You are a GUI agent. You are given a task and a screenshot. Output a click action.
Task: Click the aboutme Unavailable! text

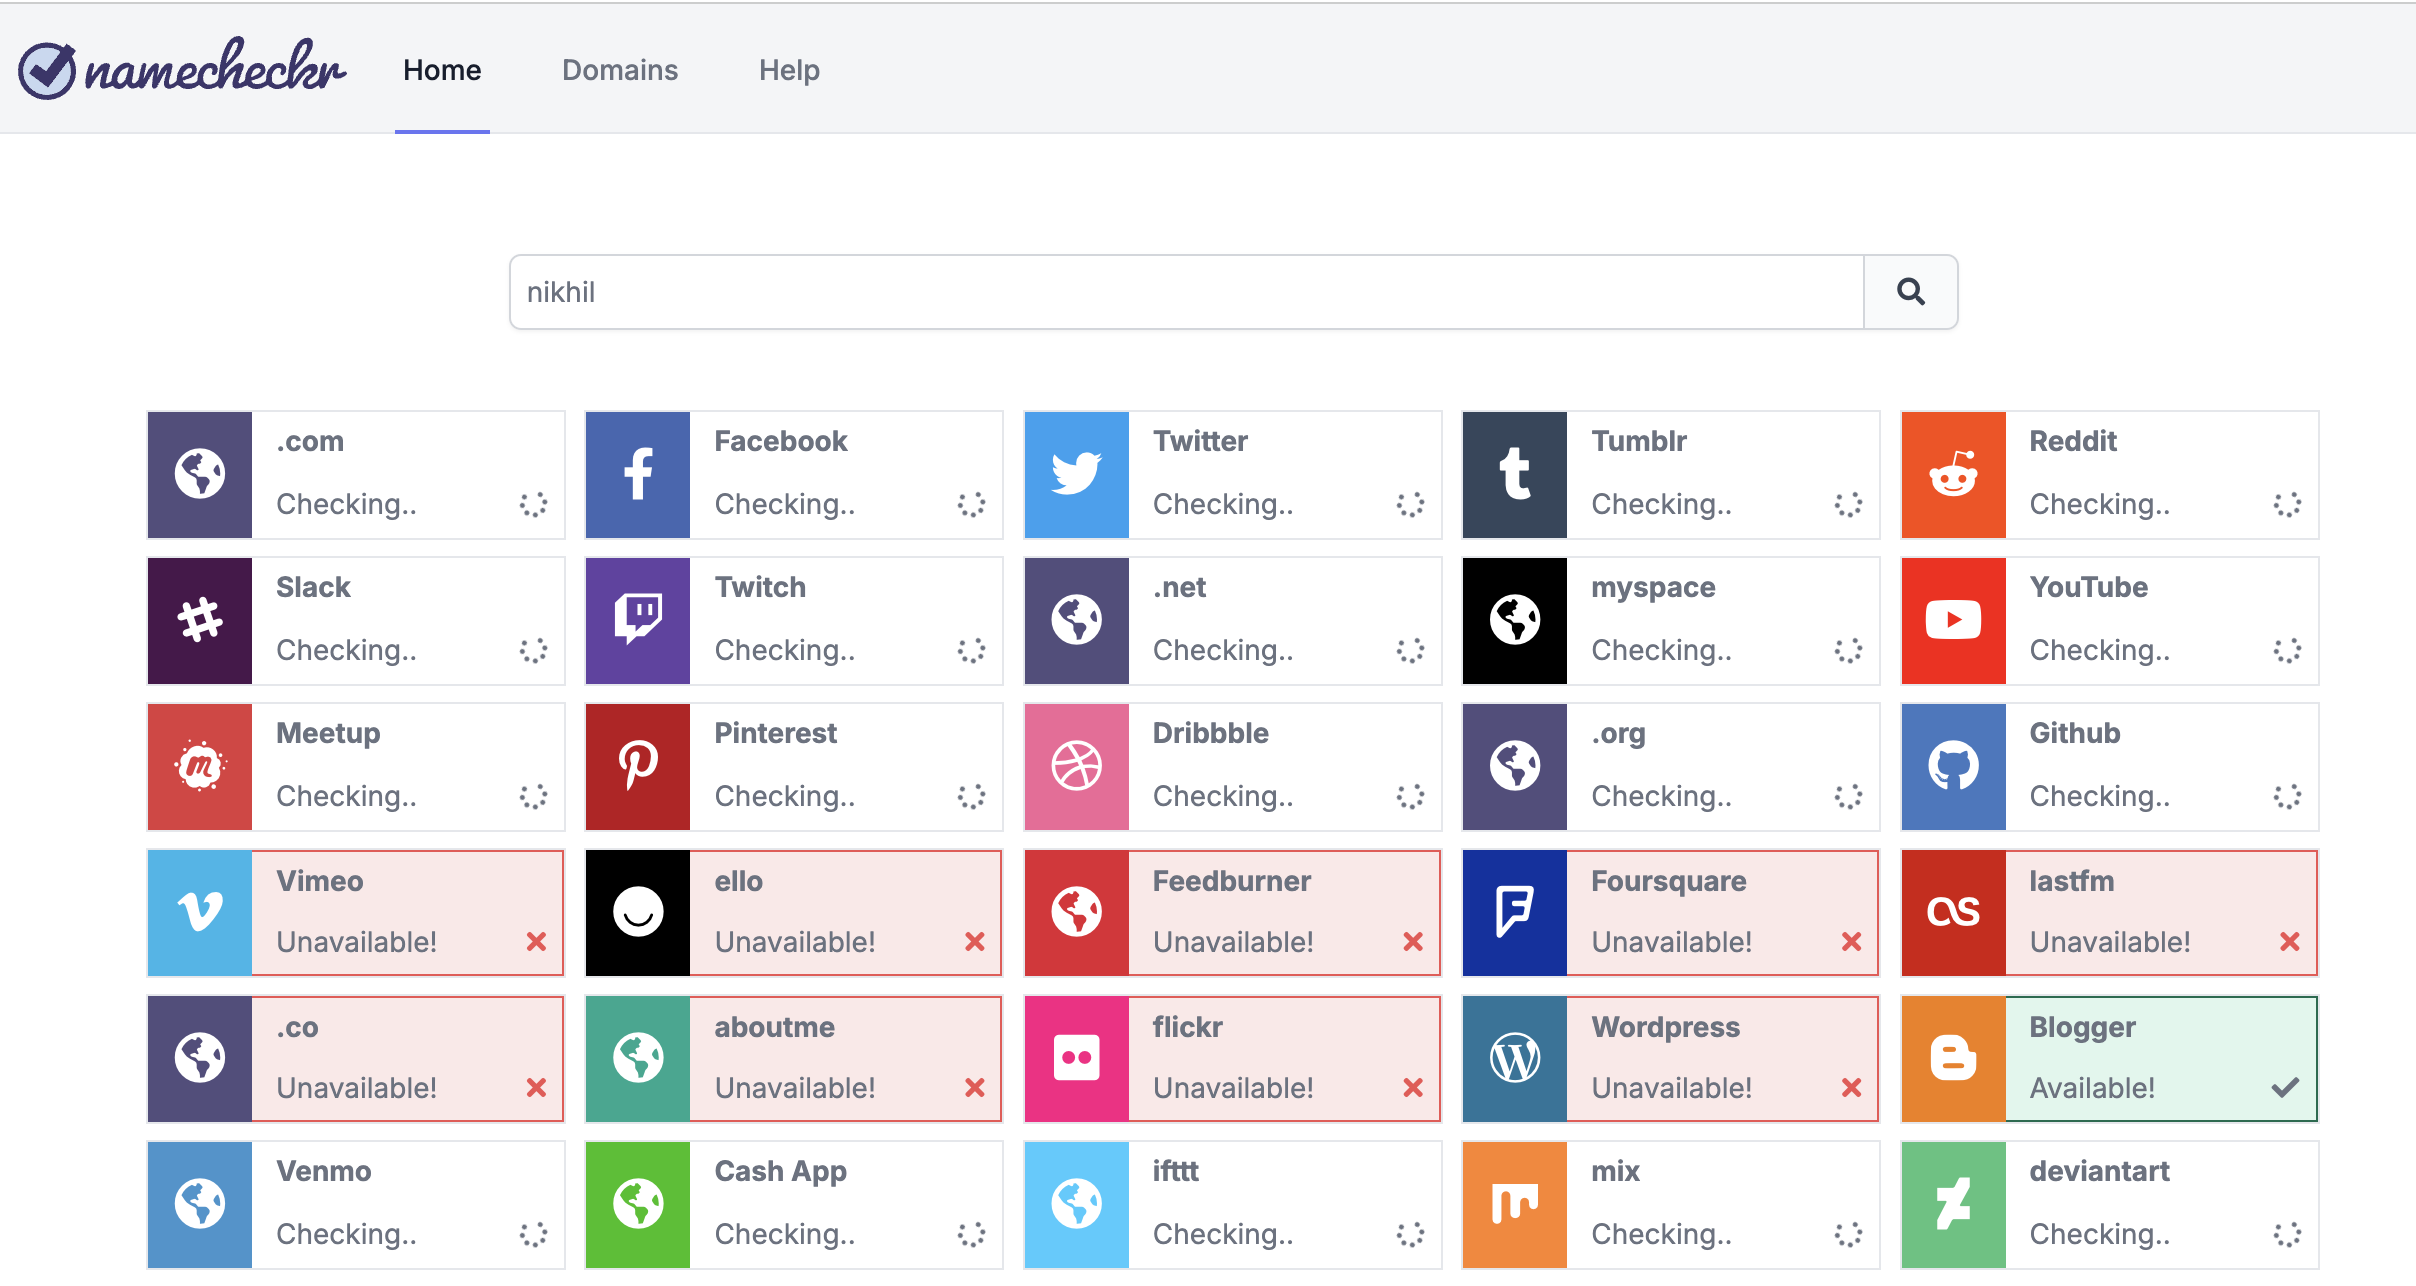(x=795, y=1088)
